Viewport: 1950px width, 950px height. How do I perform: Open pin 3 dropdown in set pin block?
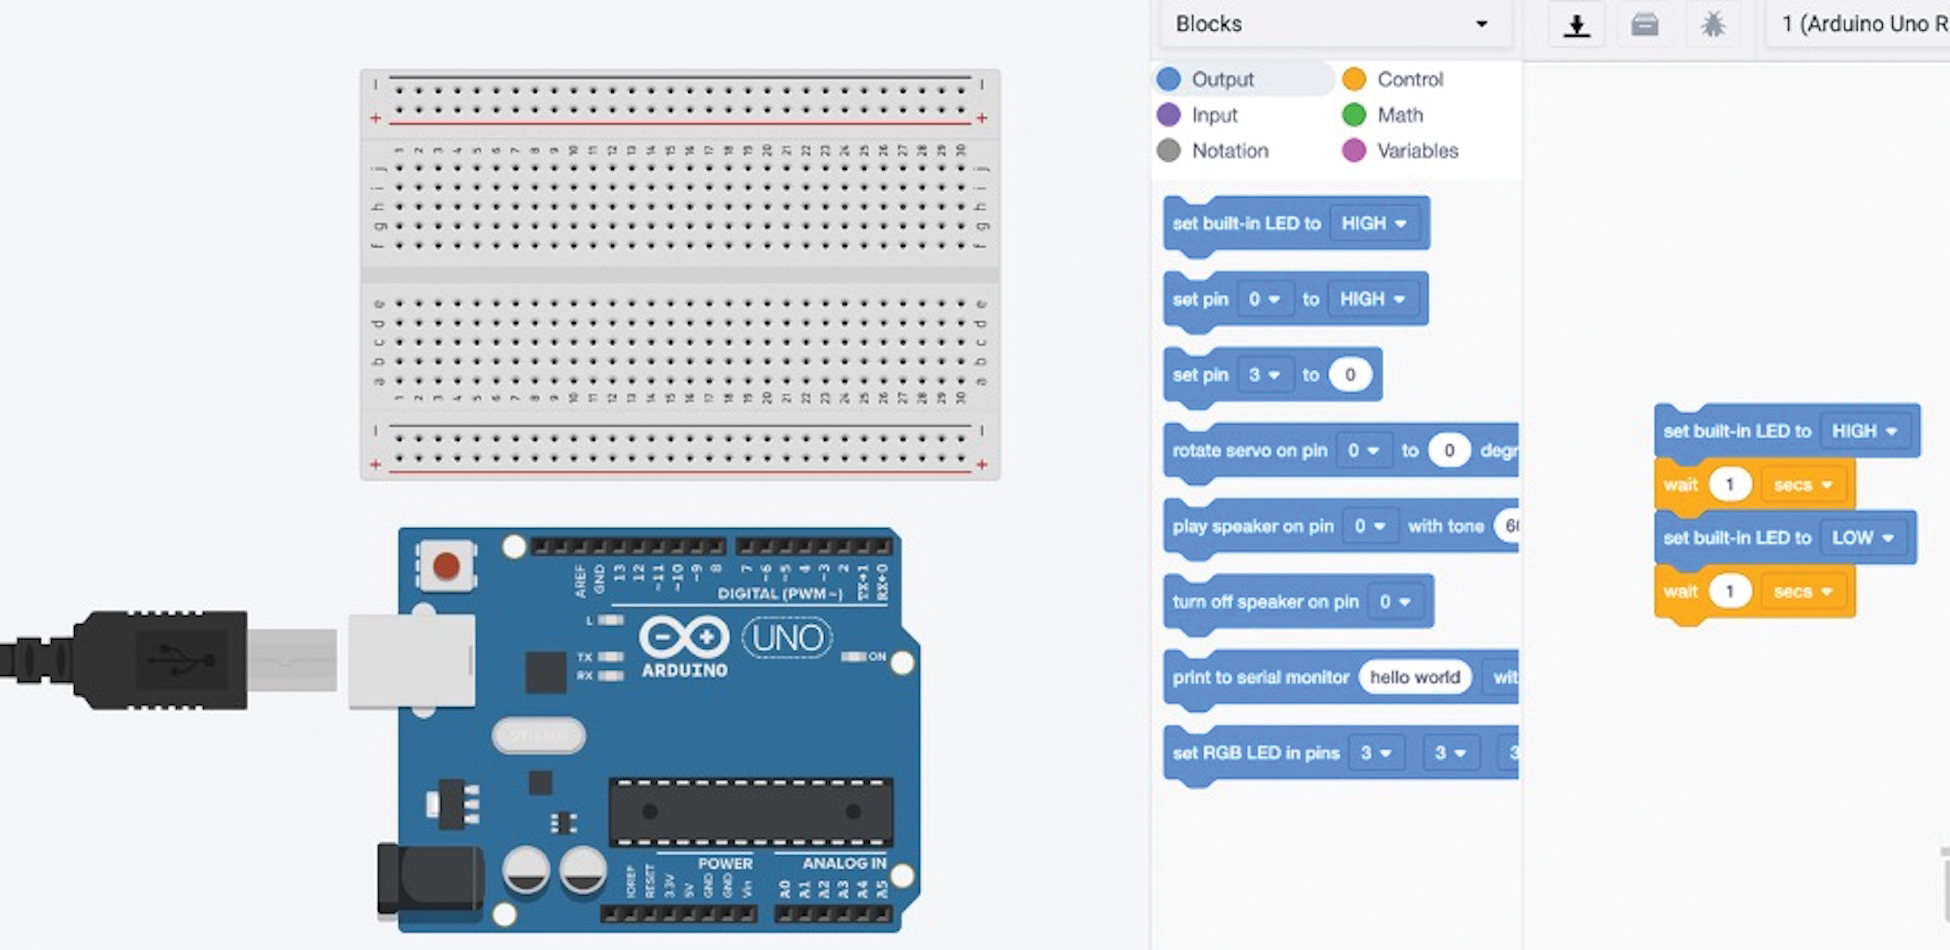coord(1264,375)
